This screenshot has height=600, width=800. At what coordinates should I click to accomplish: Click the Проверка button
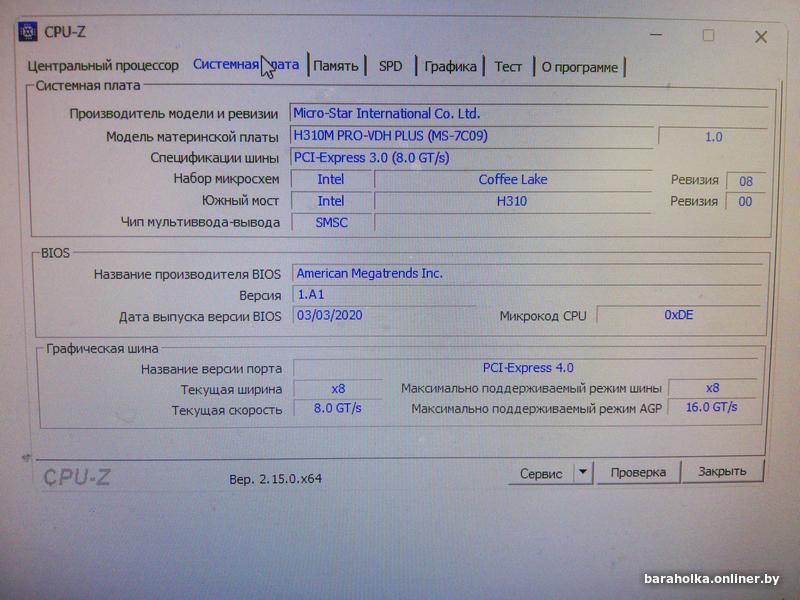(x=638, y=472)
